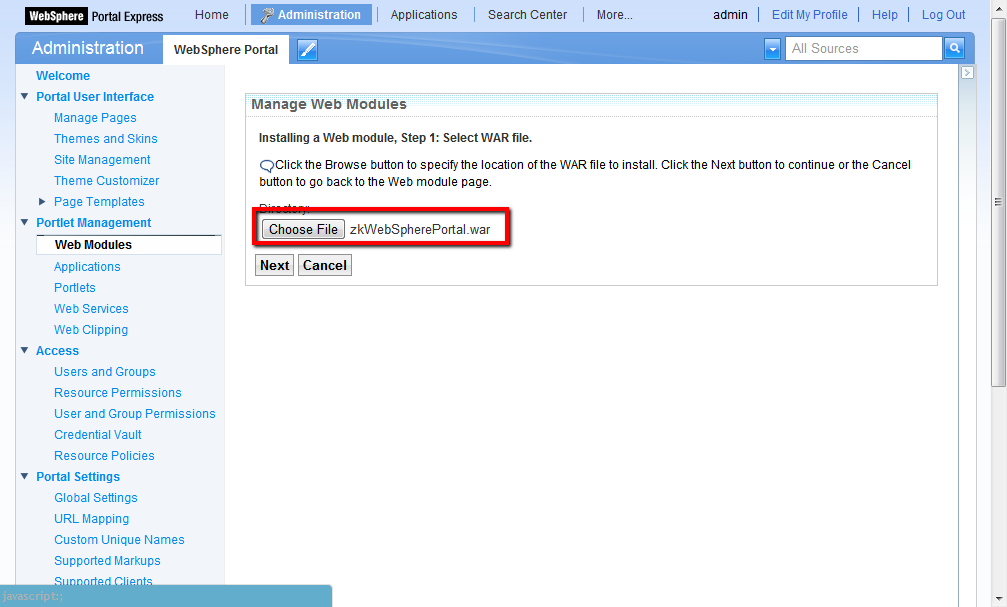Viewport: 1007px width, 607px height.
Task: Select the WebSphere Portal page tab
Action: tap(226, 49)
